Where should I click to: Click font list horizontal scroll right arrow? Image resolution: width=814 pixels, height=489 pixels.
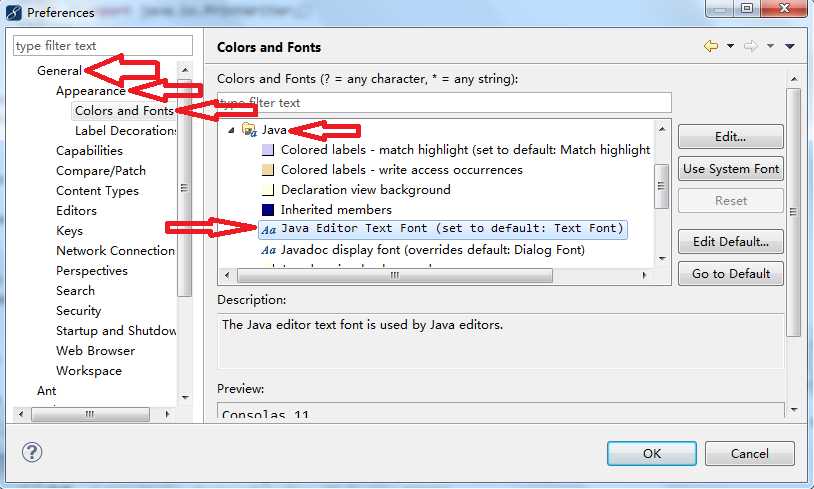click(x=644, y=275)
